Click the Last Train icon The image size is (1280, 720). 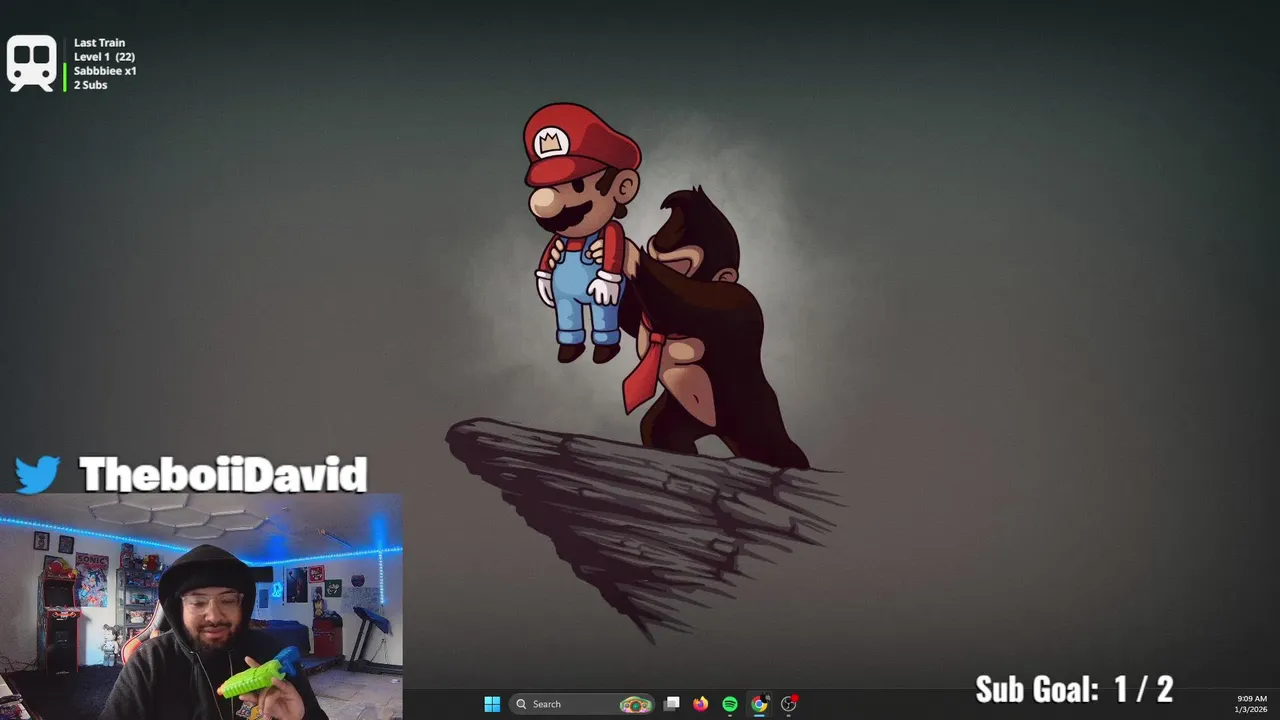point(32,64)
